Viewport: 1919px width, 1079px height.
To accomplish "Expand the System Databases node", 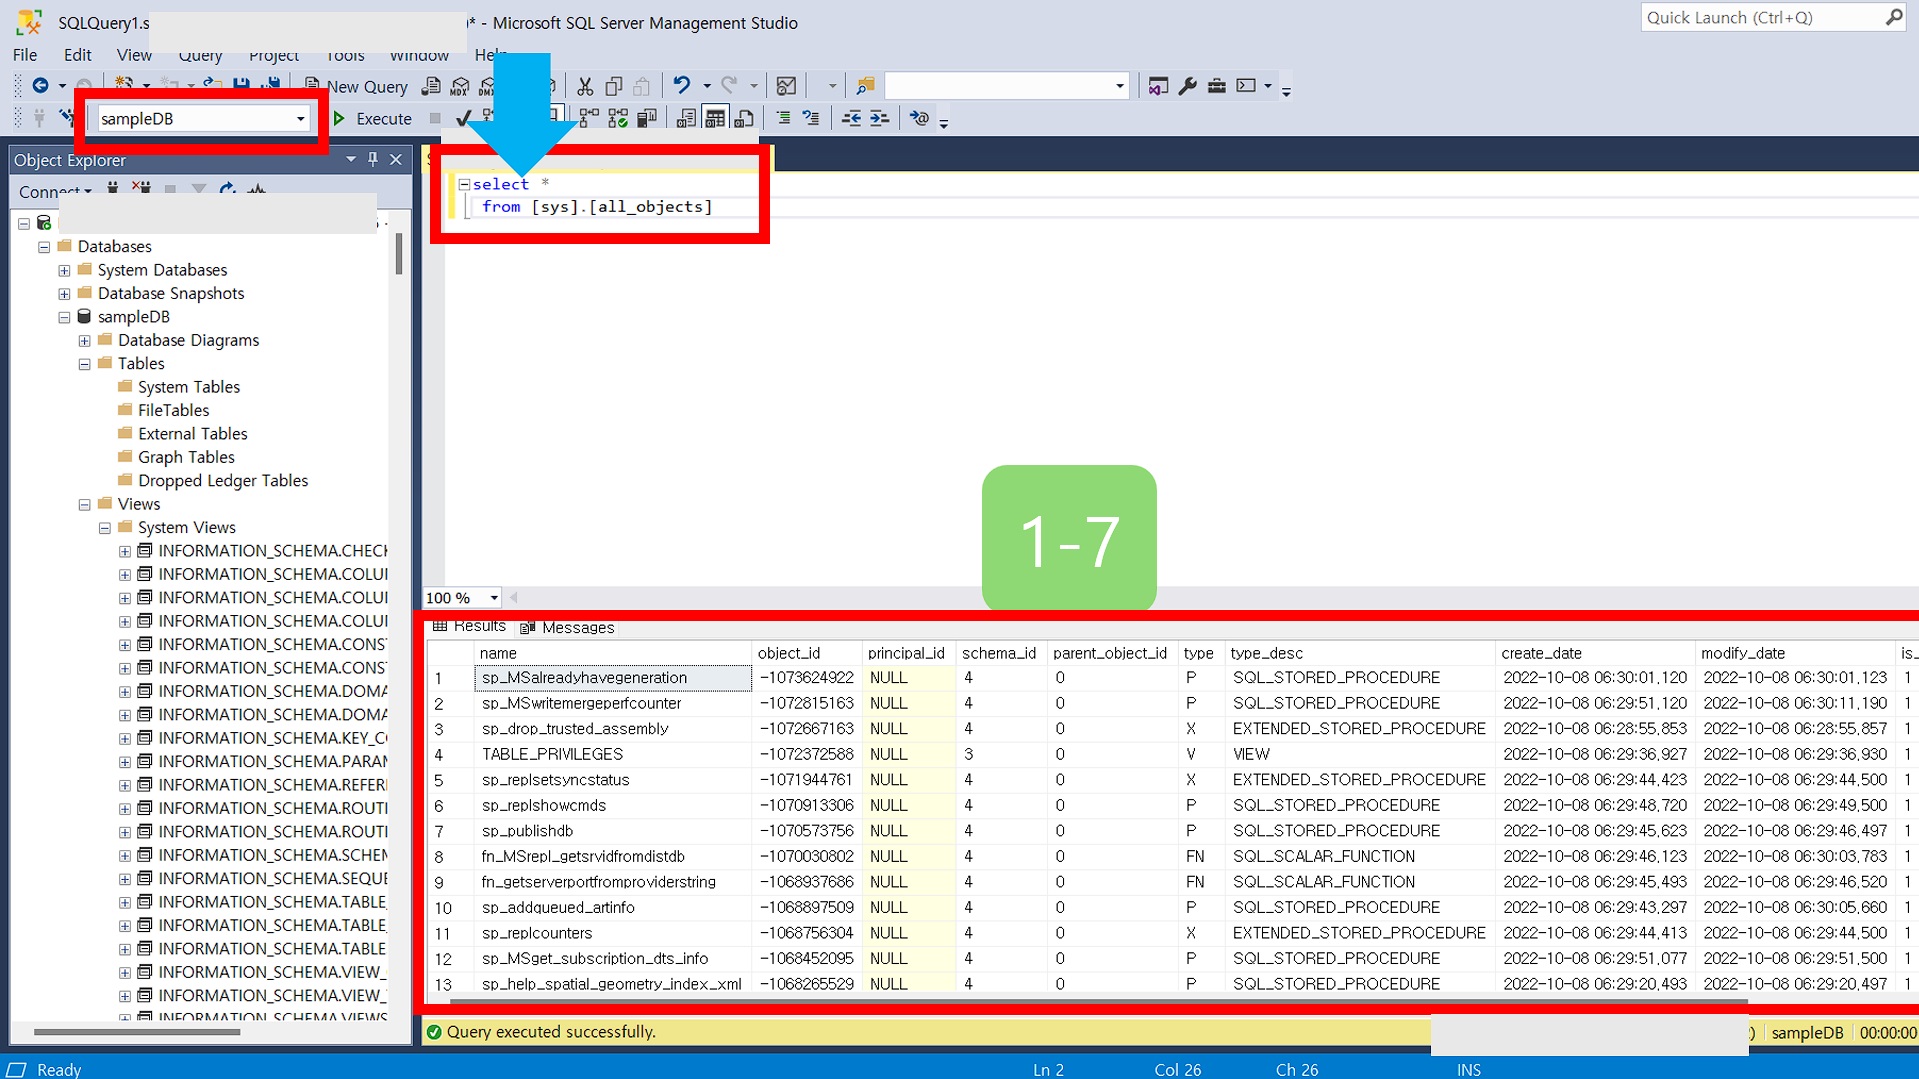I will tap(64, 270).
